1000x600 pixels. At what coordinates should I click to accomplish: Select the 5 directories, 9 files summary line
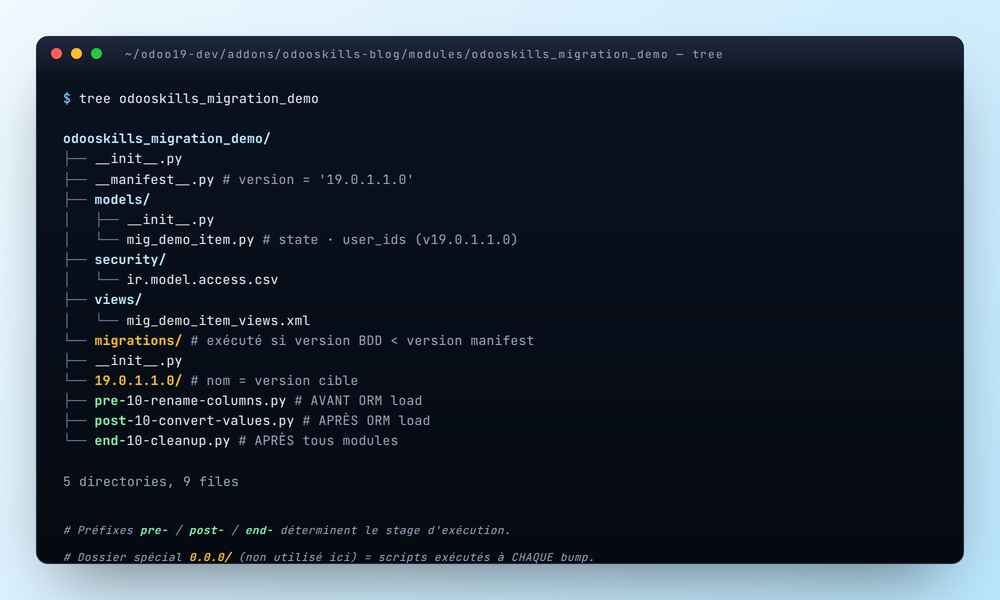pyautogui.click(x=150, y=481)
